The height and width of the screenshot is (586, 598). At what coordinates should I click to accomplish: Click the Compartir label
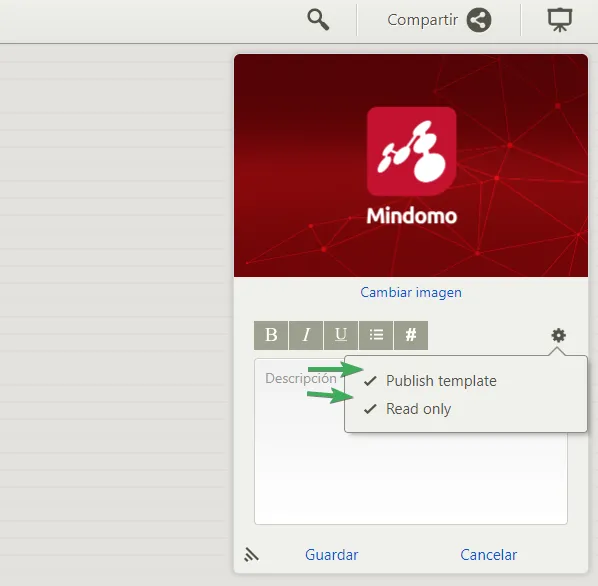point(422,20)
